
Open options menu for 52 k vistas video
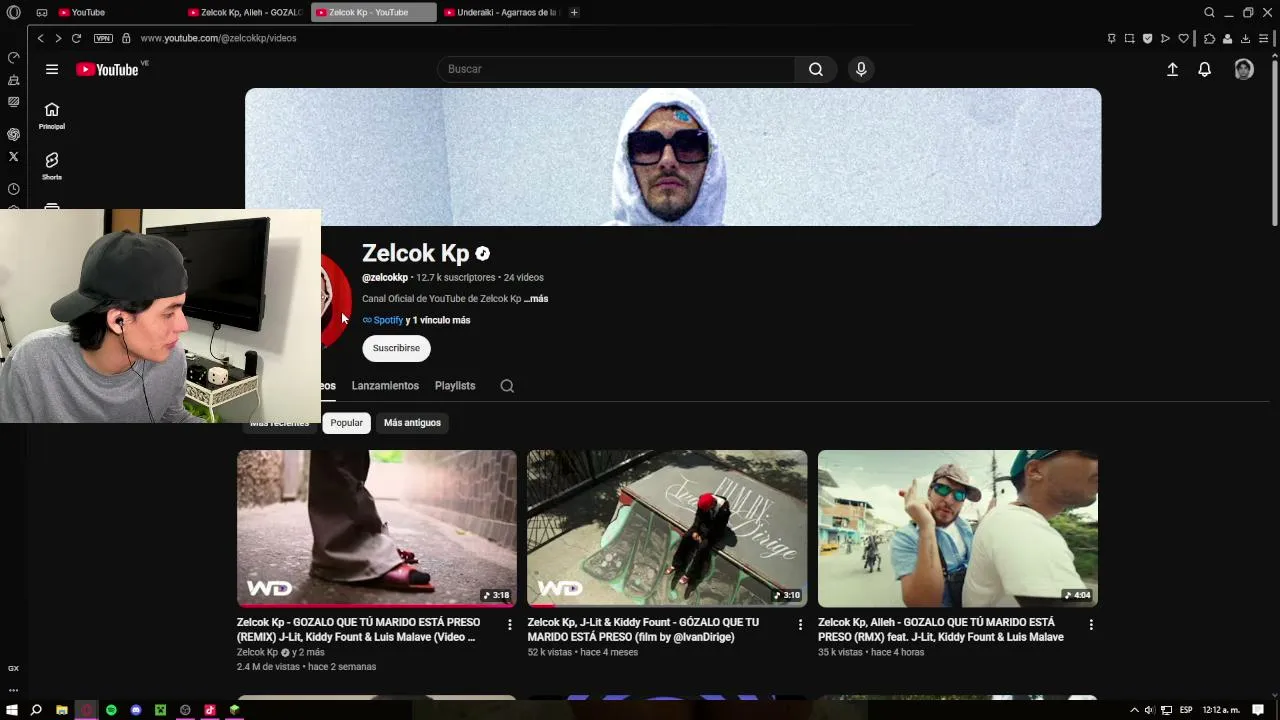coord(800,625)
